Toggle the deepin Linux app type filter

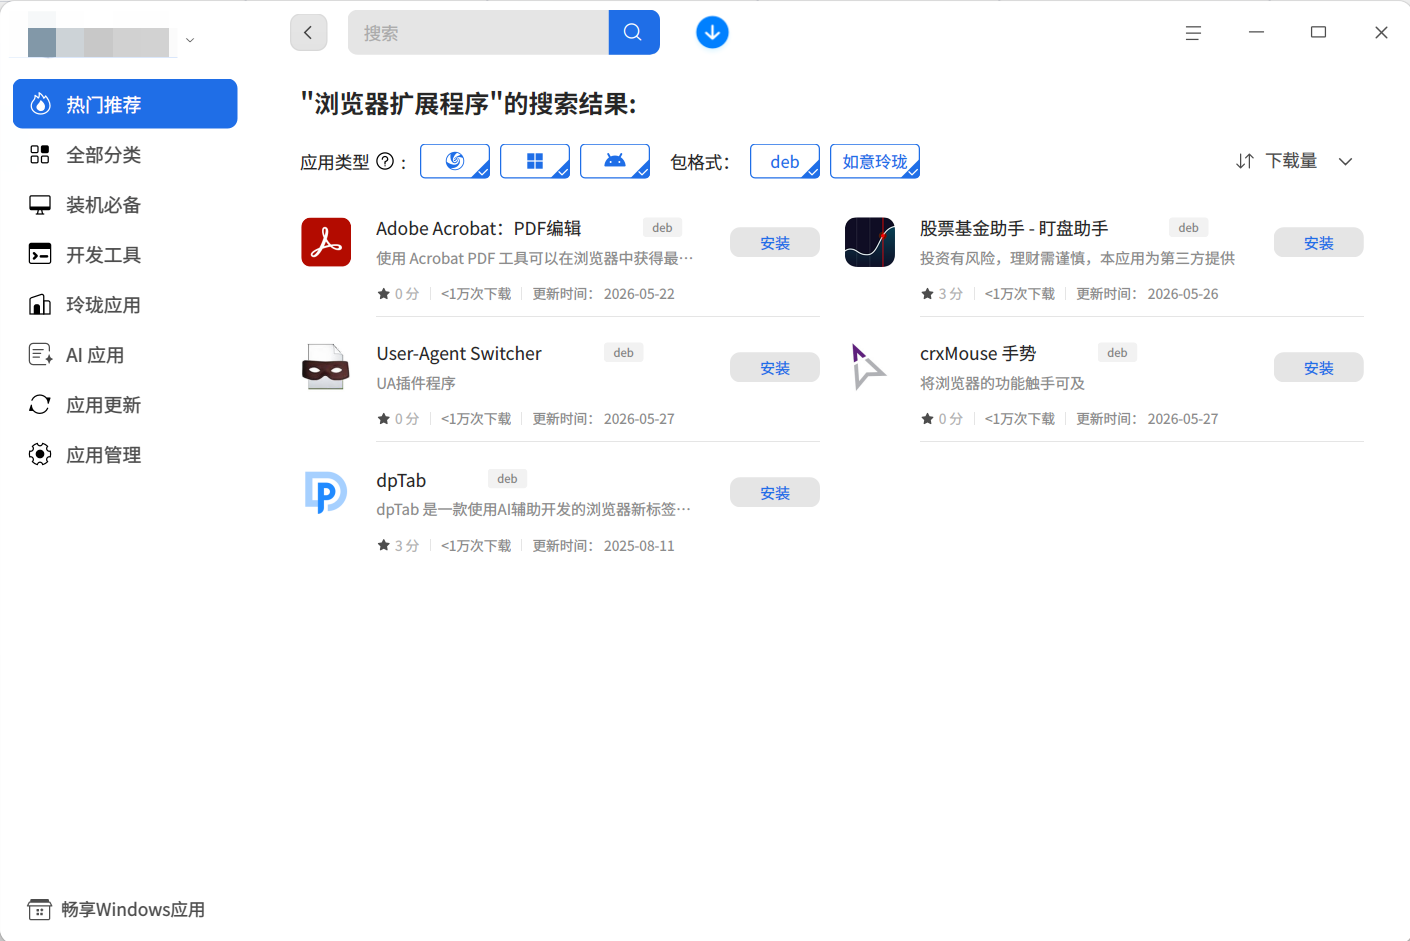(455, 161)
